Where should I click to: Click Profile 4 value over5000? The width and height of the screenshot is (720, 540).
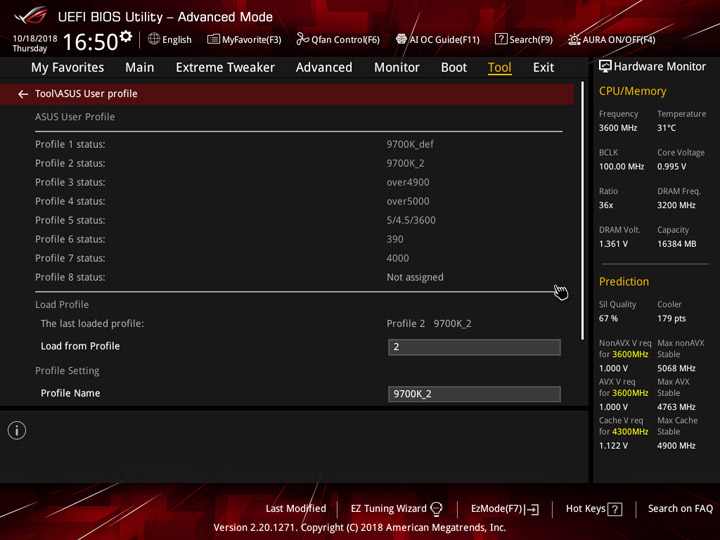point(408,201)
